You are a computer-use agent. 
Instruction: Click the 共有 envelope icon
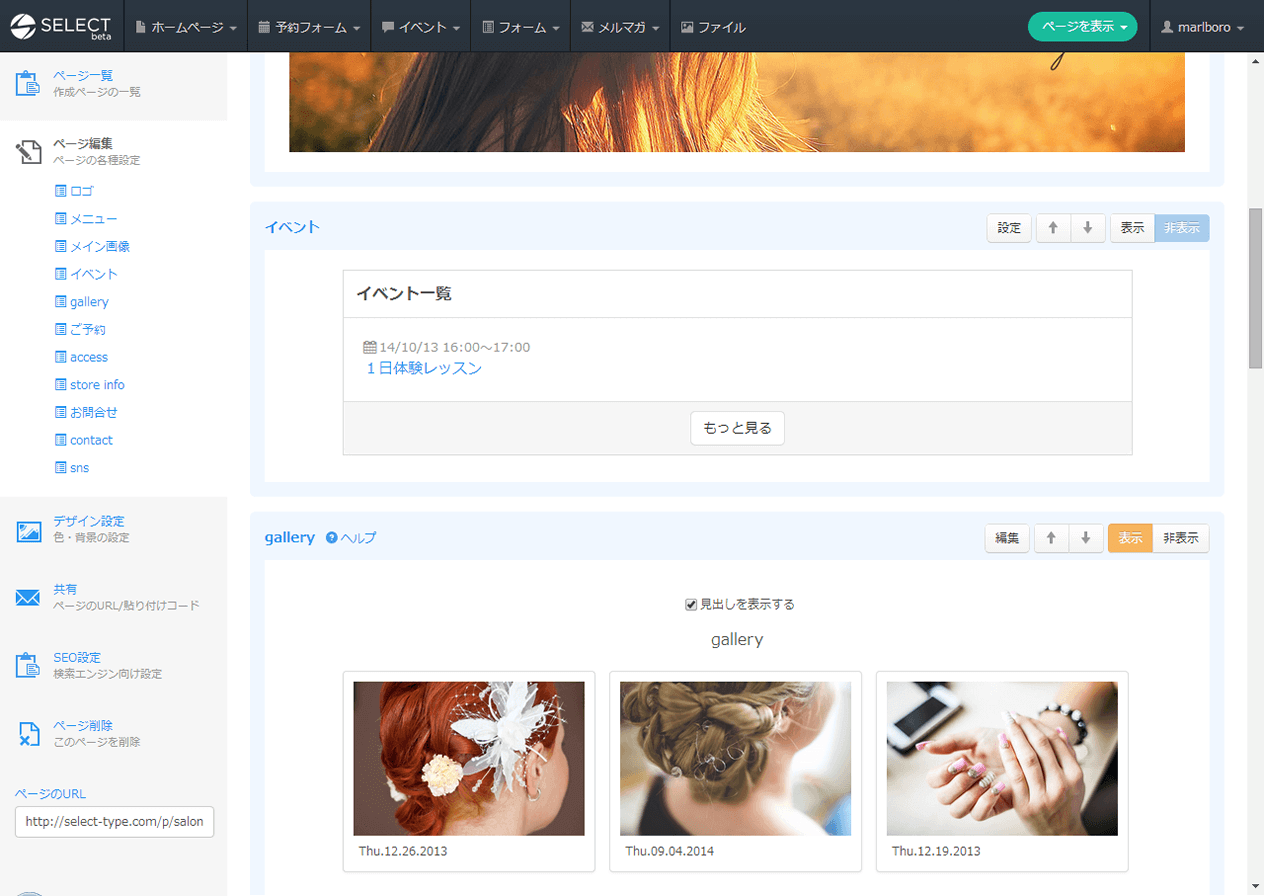27,598
